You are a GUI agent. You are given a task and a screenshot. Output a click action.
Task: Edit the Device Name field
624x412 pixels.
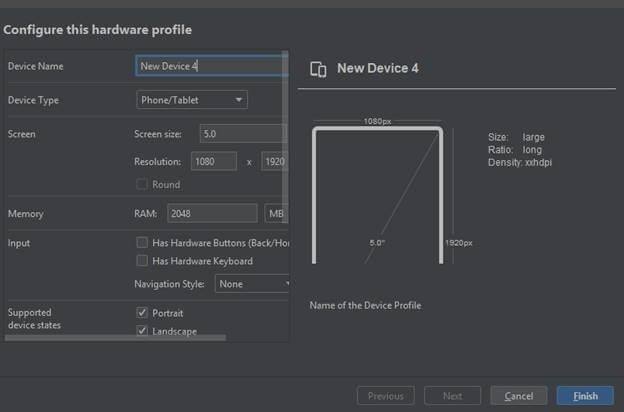211,66
